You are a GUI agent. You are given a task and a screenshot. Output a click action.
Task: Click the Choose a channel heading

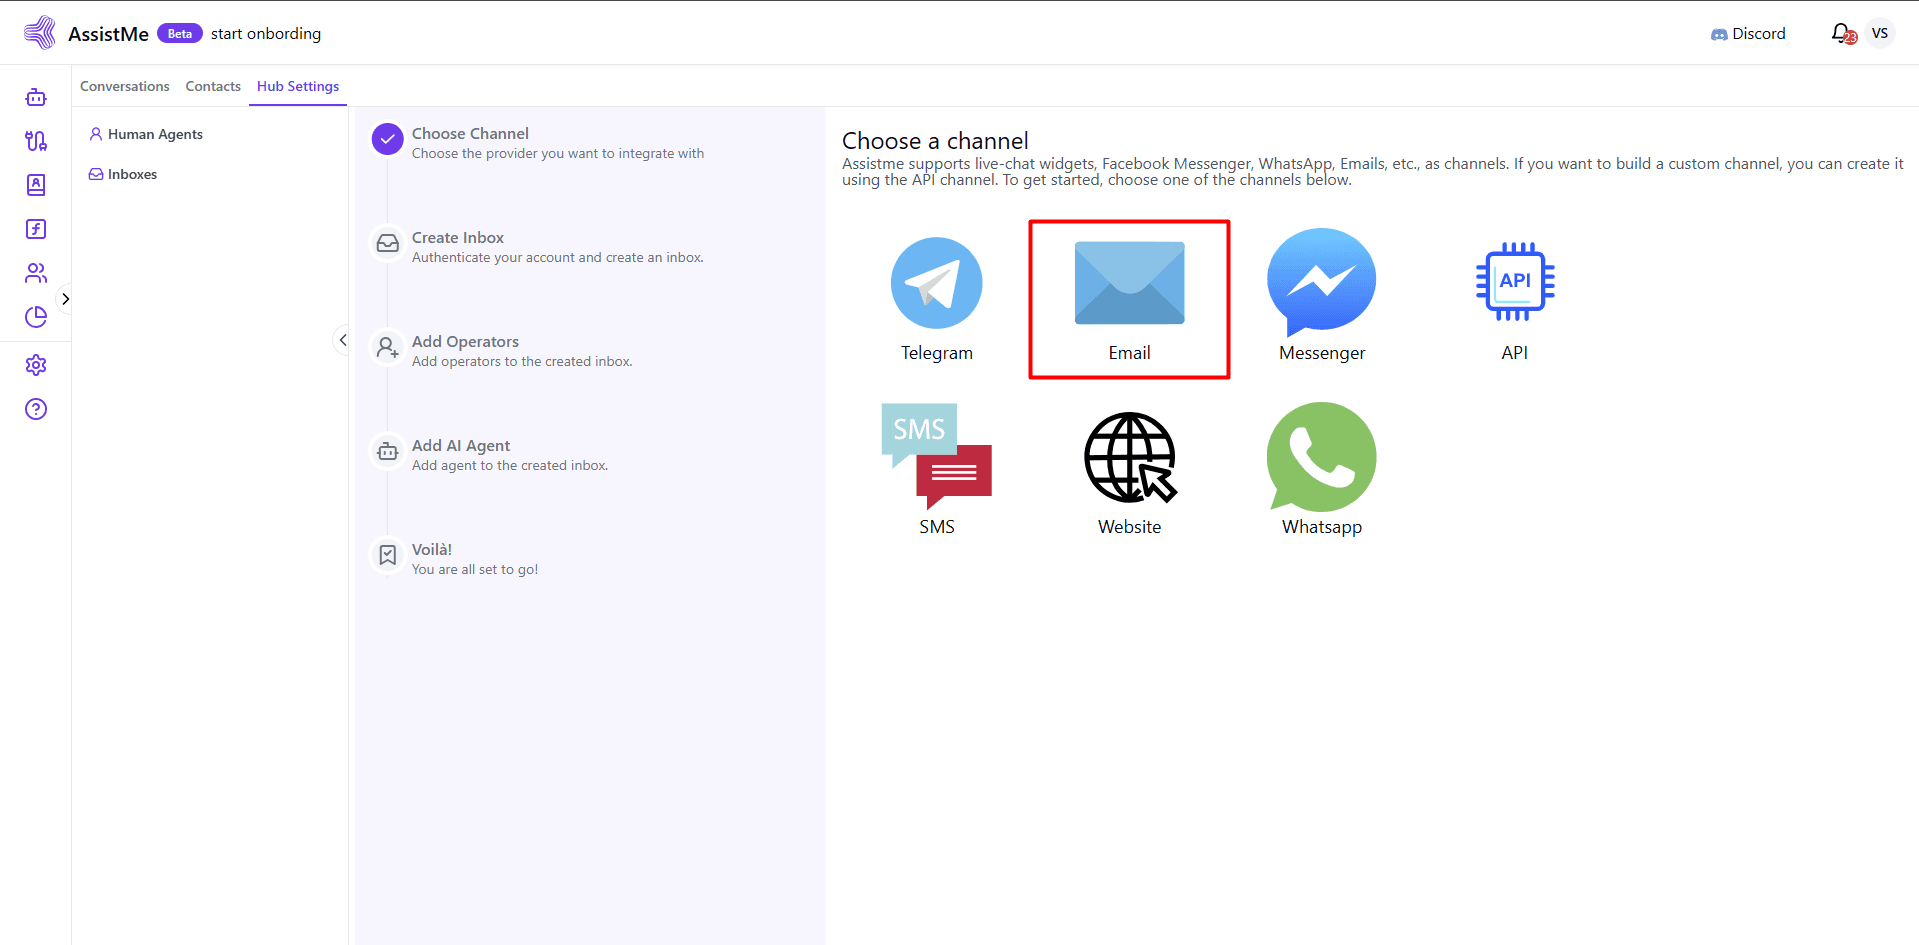(935, 141)
